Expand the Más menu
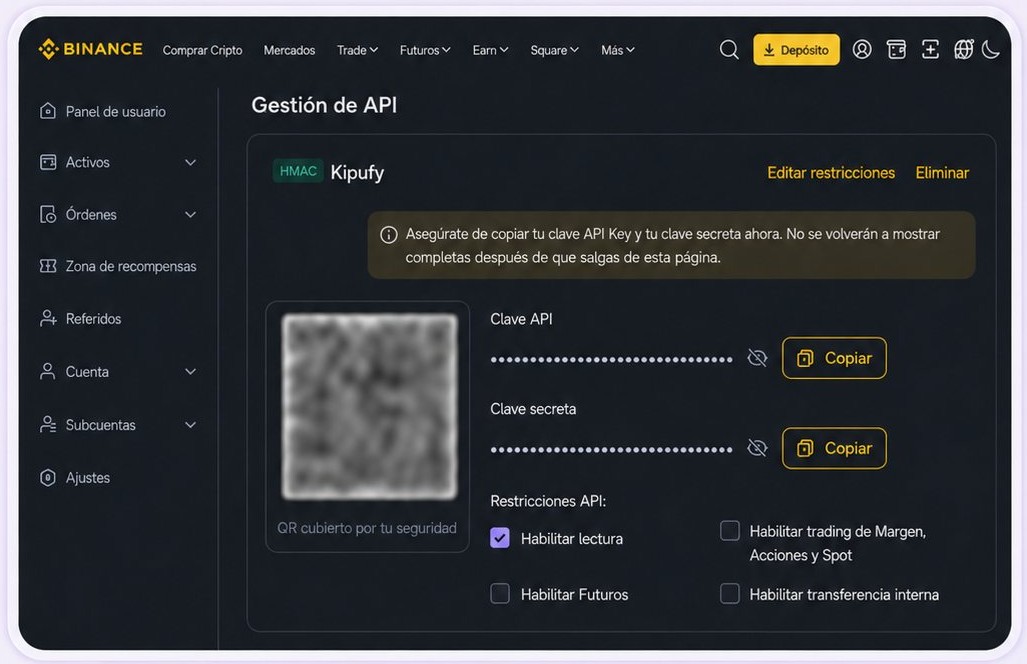 pos(618,50)
